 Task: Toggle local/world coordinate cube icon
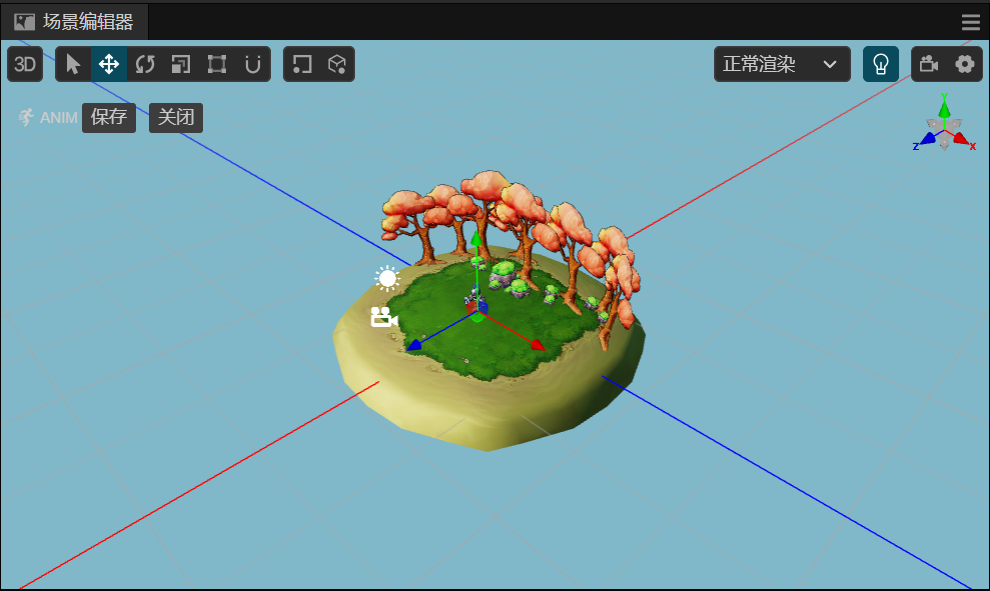pyautogui.click(x=337, y=64)
